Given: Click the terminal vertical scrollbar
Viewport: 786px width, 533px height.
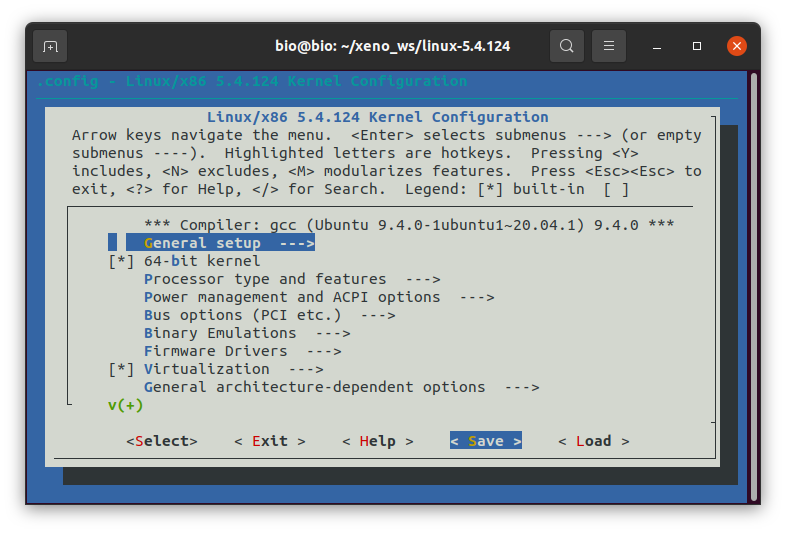Looking at the screenshot, I should [753, 287].
